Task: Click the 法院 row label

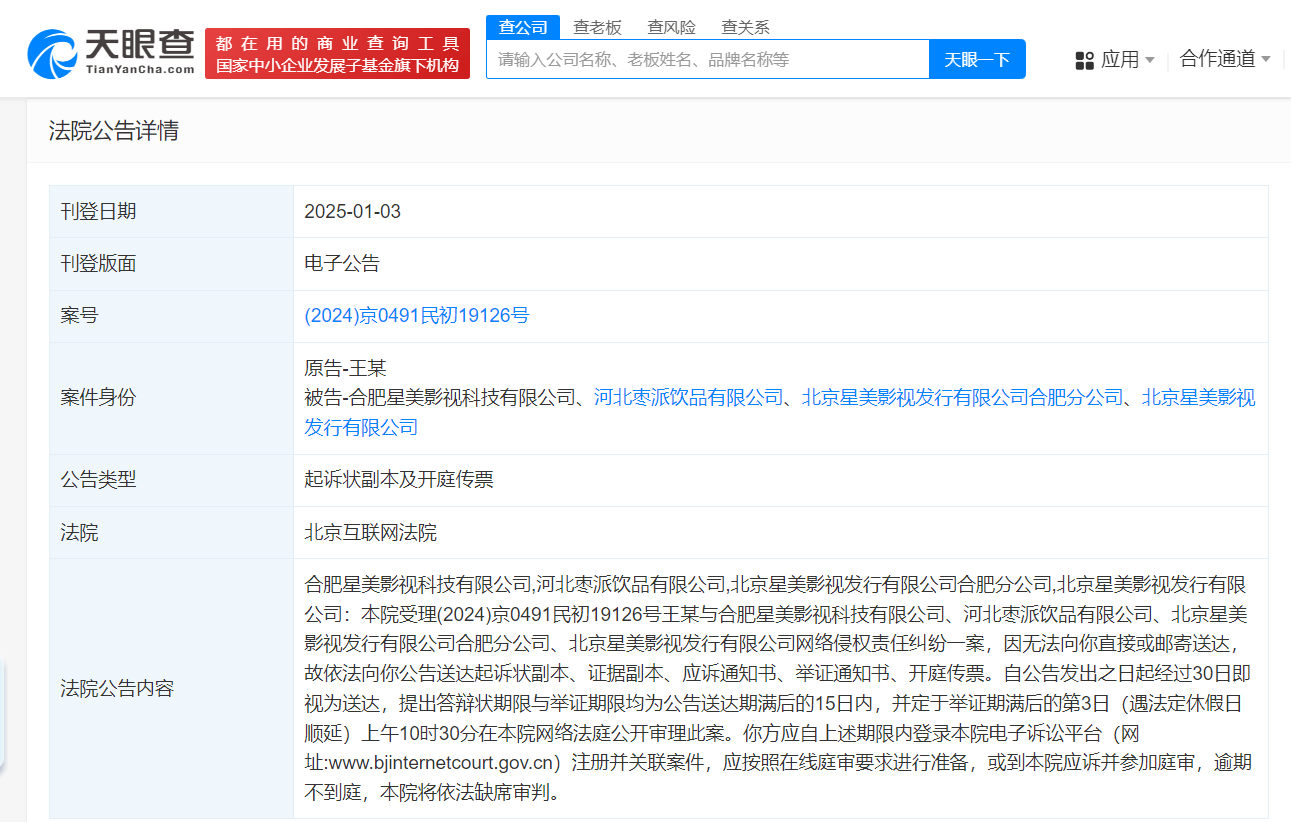Action: 79,532
